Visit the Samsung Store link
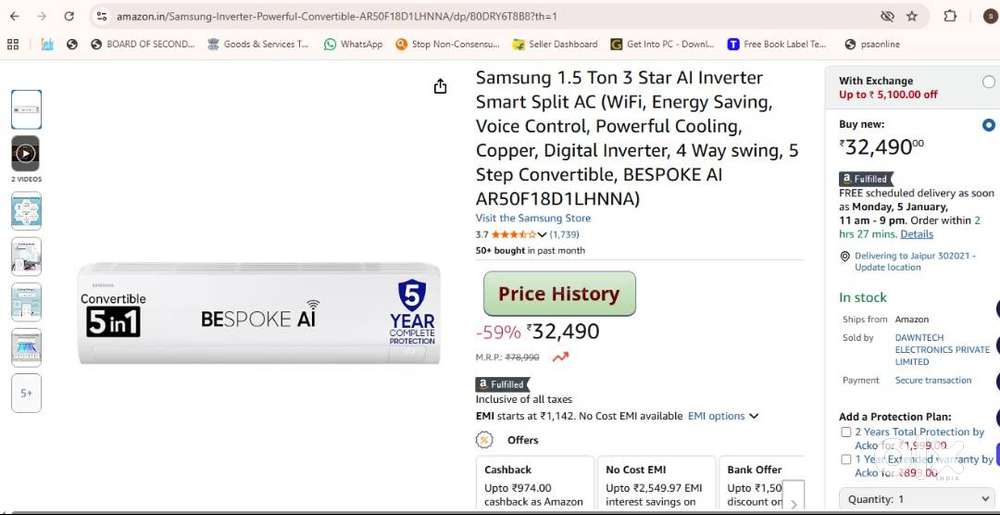 tap(533, 218)
